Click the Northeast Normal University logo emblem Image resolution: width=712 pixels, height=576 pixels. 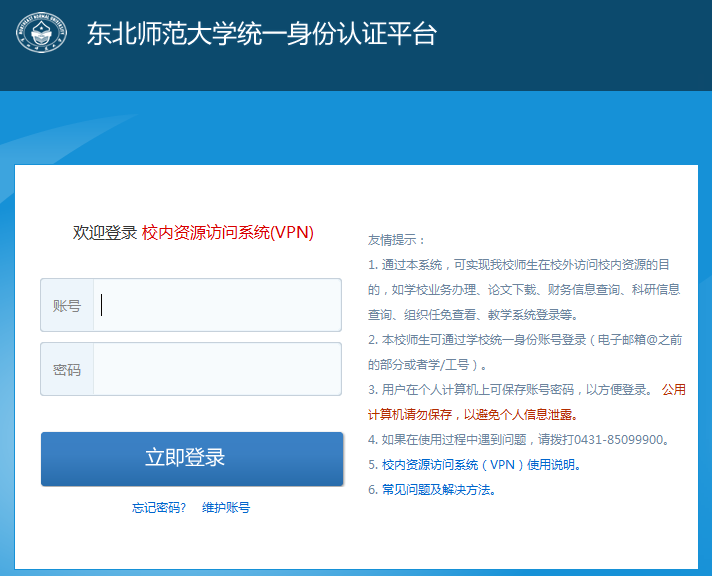pyautogui.click(x=41, y=33)
